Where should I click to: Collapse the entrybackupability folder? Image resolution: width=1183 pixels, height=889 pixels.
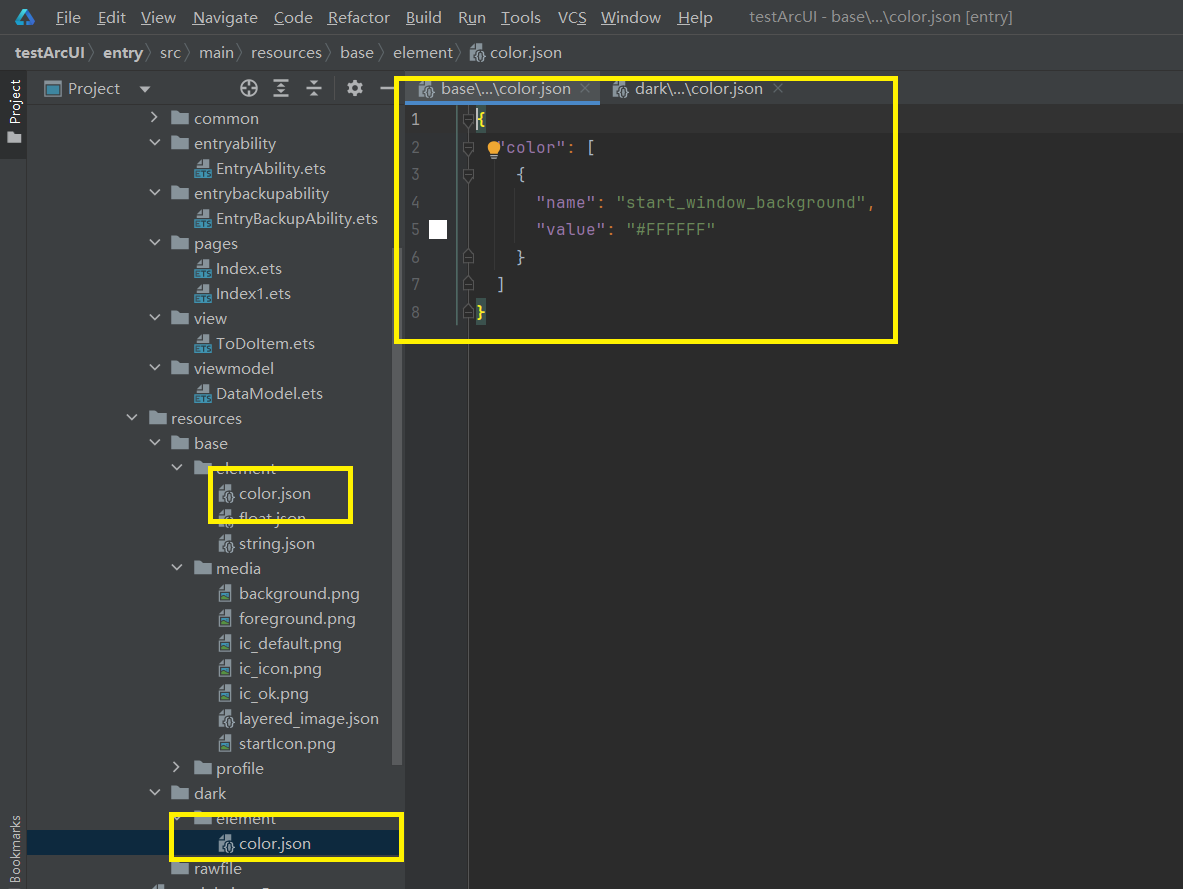point(155,192)
